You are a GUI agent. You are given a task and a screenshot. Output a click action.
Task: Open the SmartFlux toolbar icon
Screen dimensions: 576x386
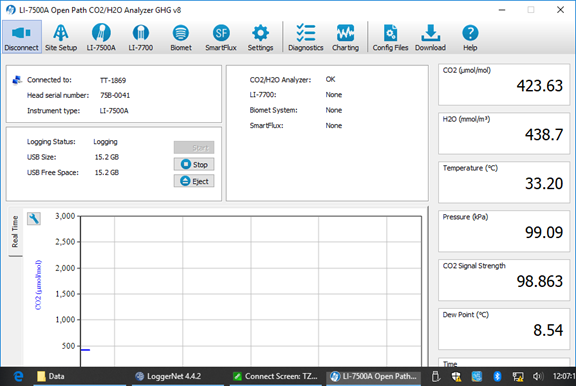221,37
